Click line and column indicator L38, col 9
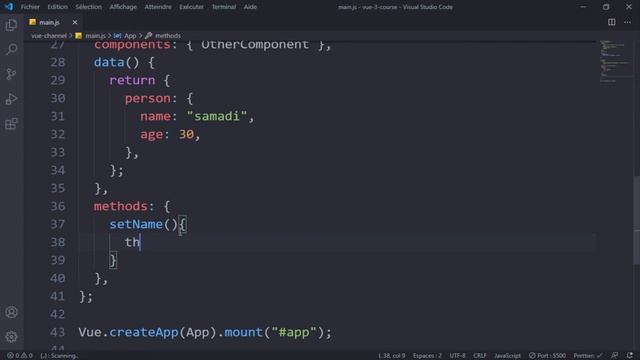This screenshot has height=360, width=640. click(x=392, y=356)
